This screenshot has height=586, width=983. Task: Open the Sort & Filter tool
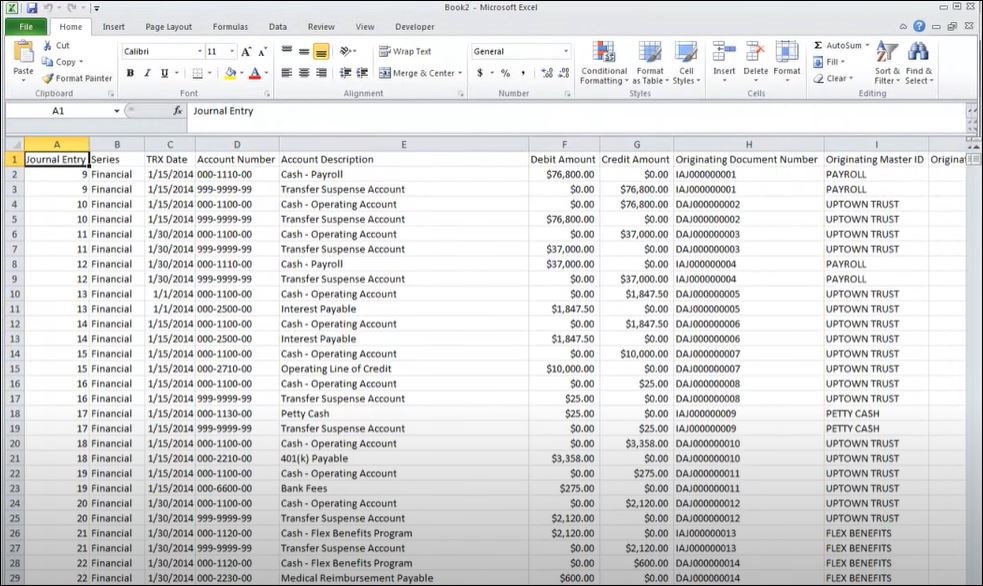pyautogui.click(x=887, y=53)
